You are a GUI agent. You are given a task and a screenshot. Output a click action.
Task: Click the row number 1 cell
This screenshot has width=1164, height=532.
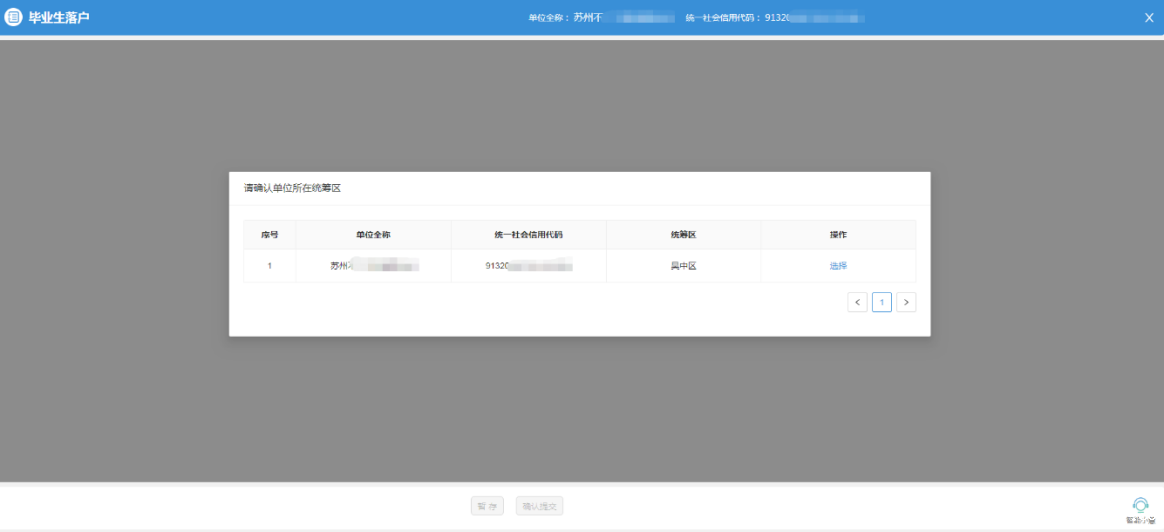[x=270, y=266]
